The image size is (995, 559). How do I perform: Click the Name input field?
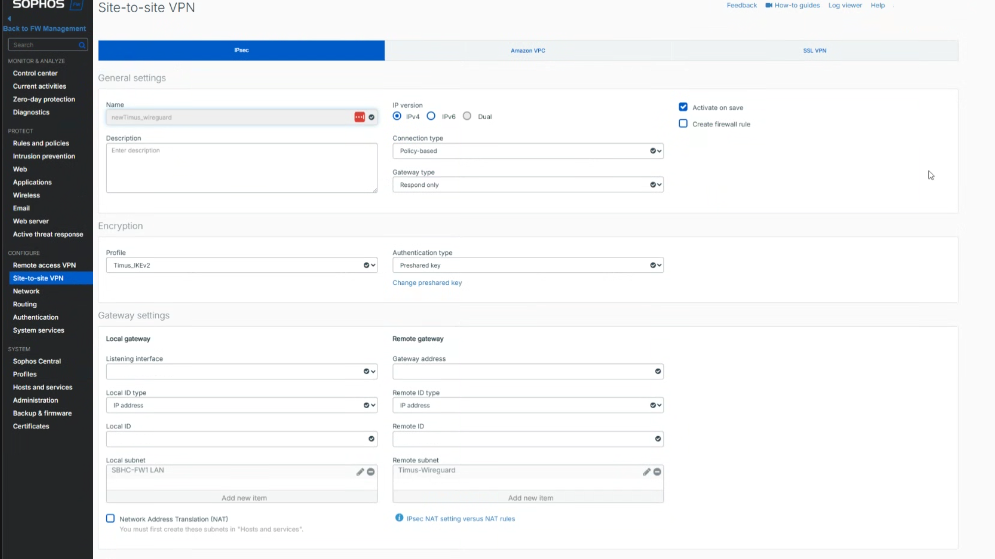[242, 117]
